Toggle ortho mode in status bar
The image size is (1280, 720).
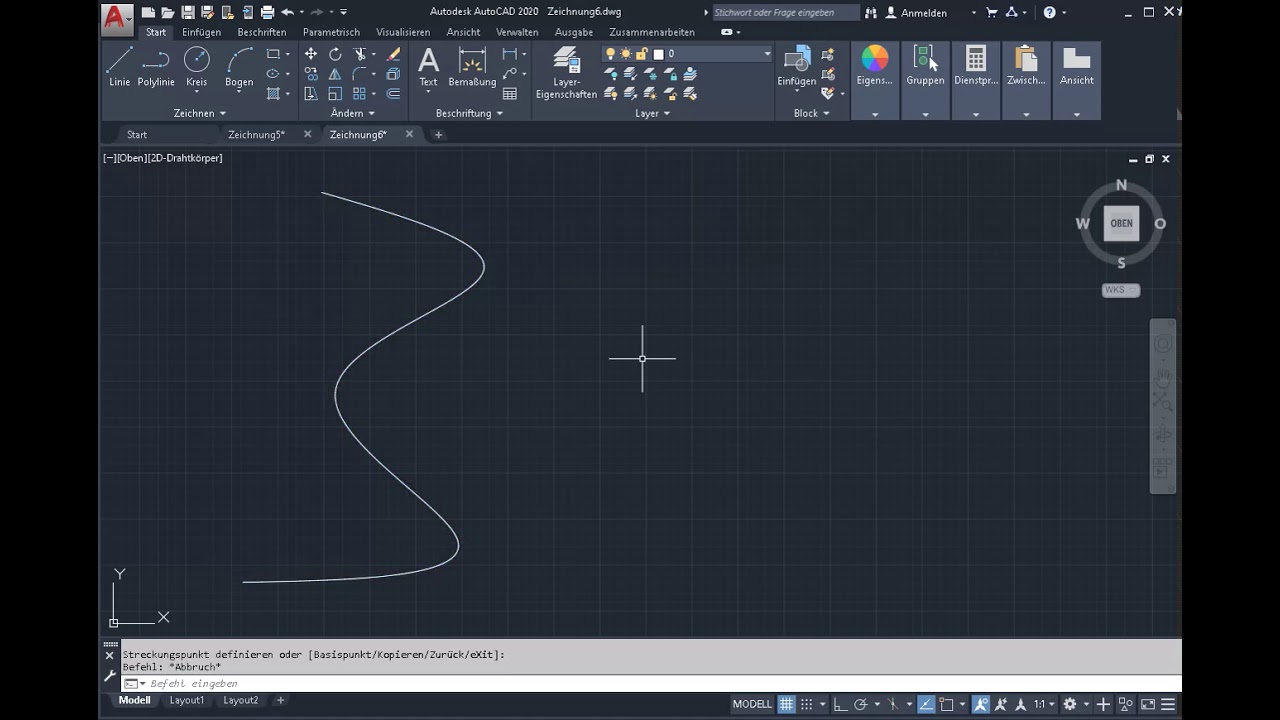tap(840, 704)
